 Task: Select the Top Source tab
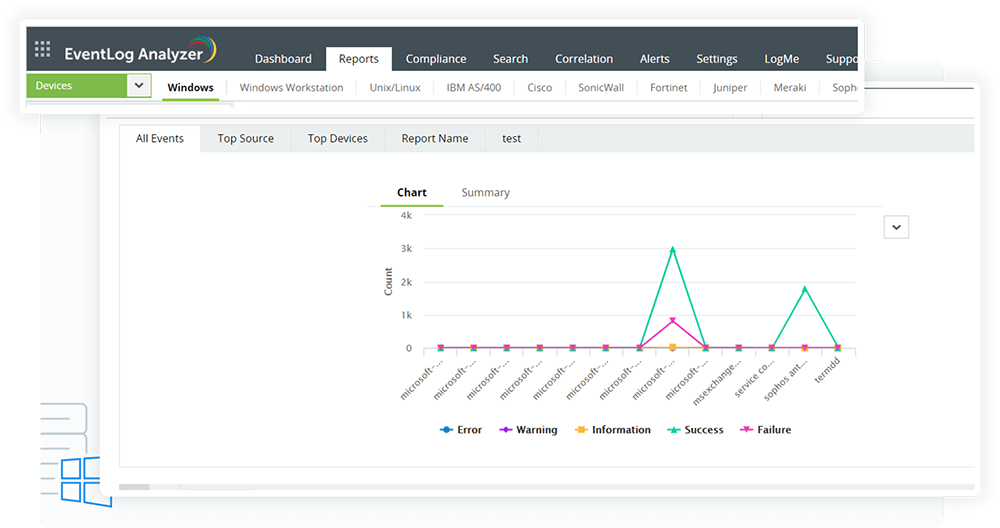click(x=245, y=139)
